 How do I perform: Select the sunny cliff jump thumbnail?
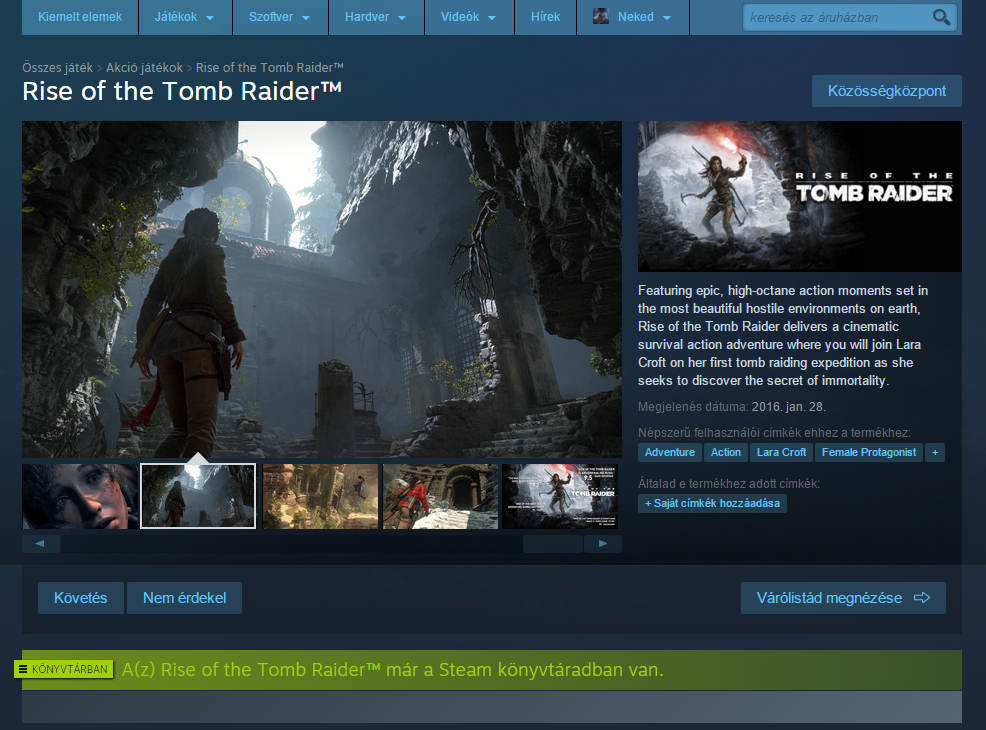click(320, 496)
